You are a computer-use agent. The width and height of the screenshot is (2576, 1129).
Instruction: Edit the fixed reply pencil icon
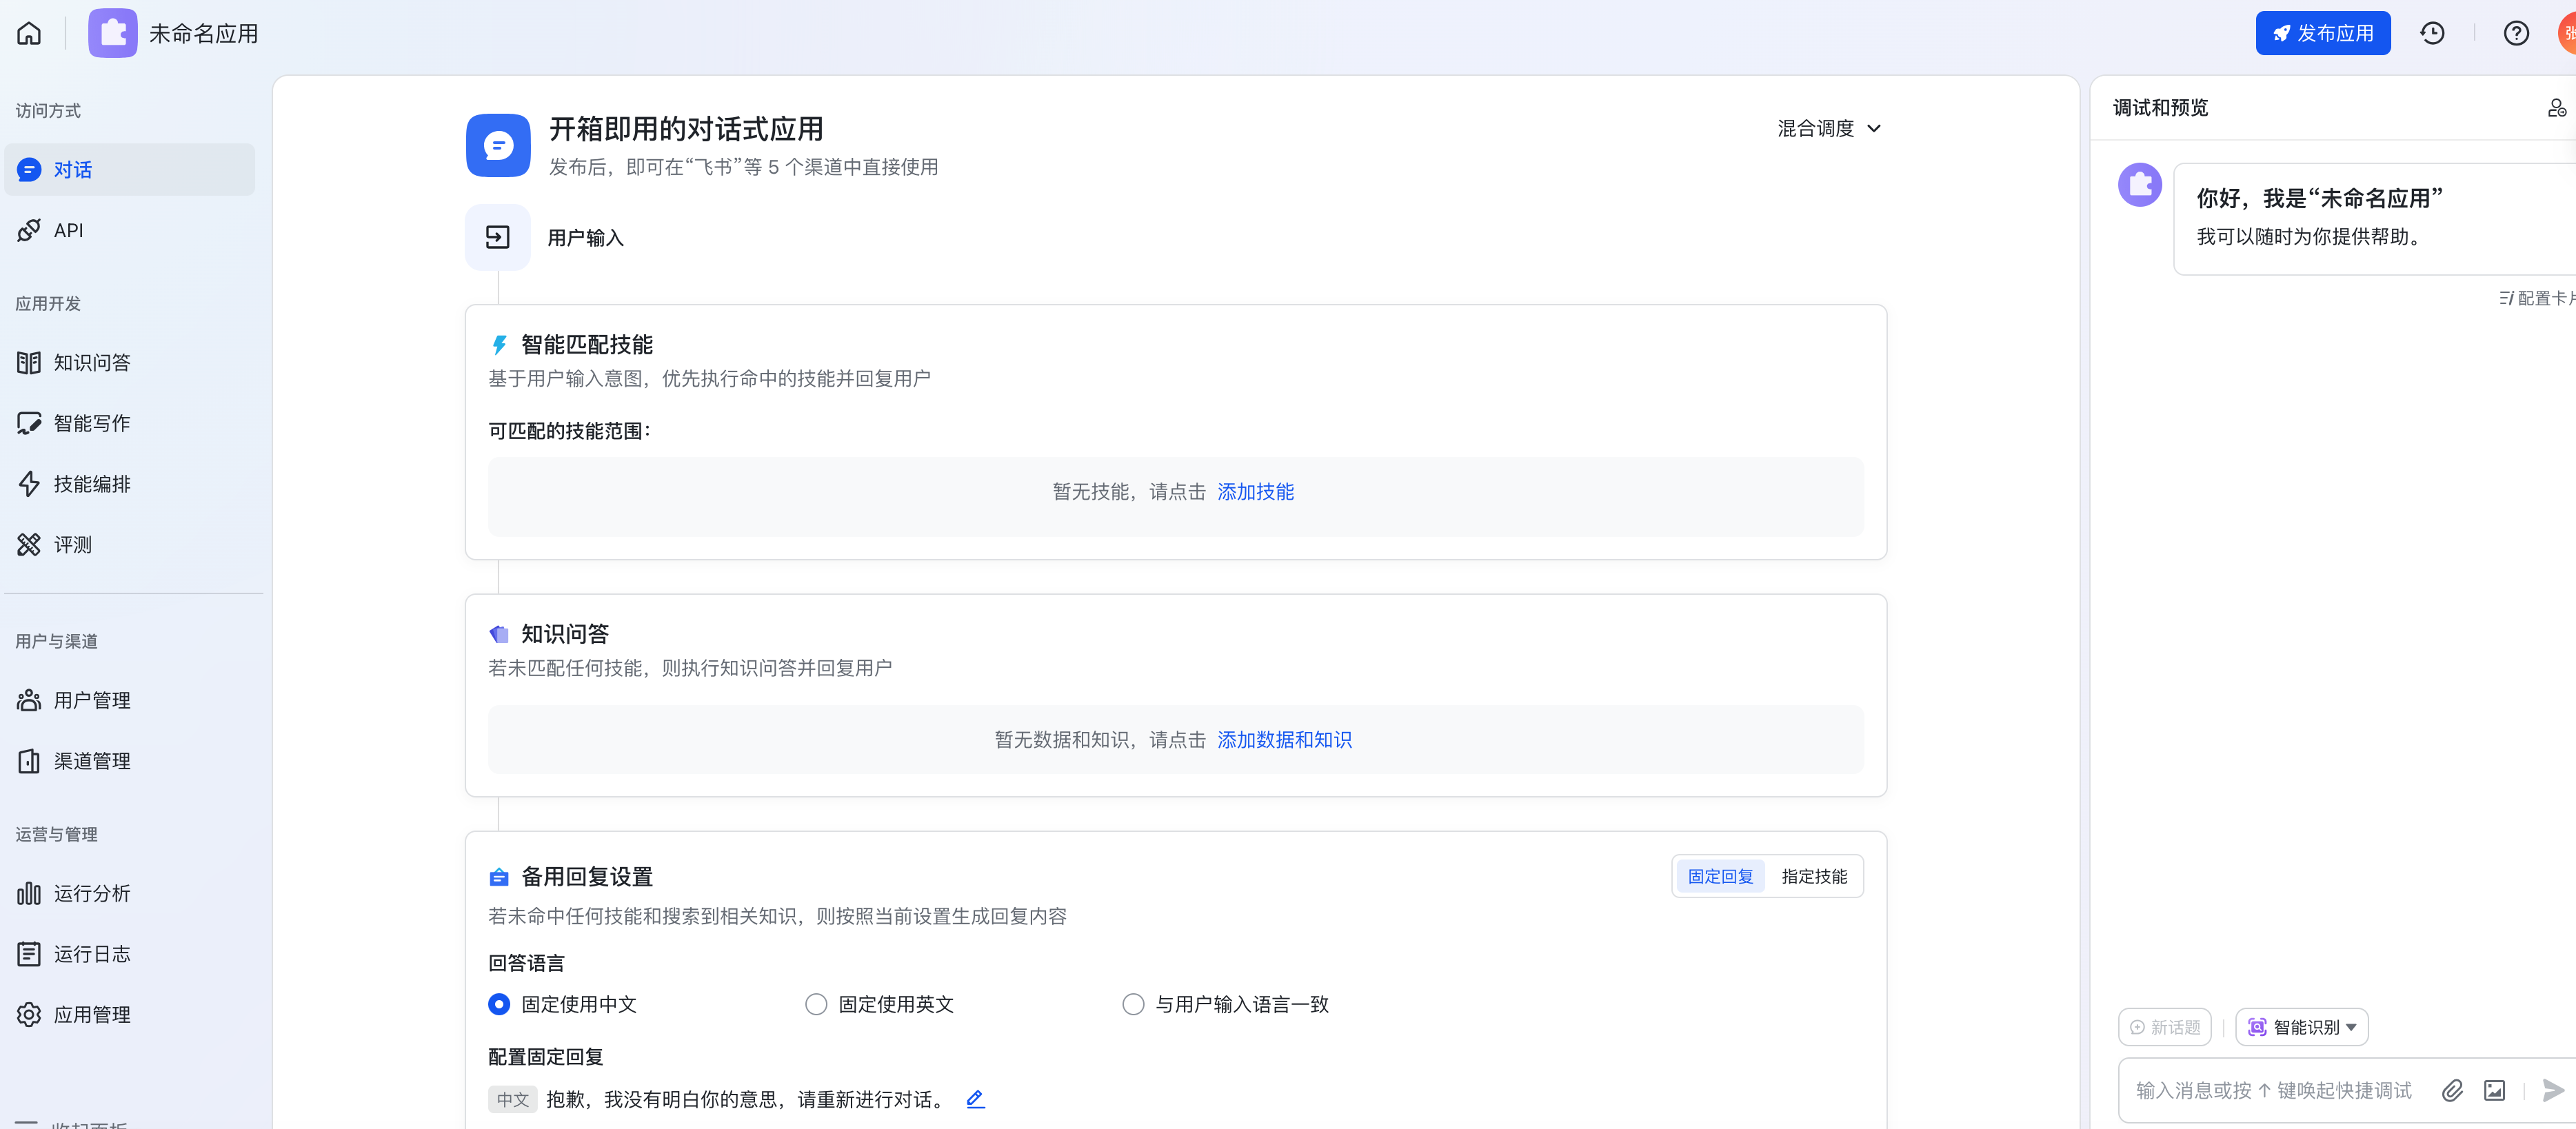point(976,1099)
